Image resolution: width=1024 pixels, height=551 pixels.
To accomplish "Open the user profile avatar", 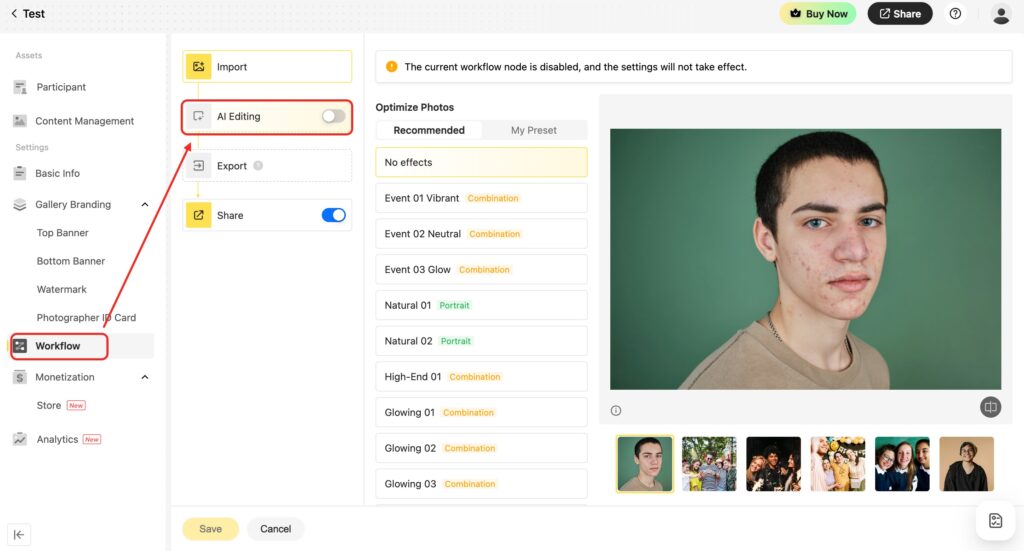I will (x=1000, y=14).
